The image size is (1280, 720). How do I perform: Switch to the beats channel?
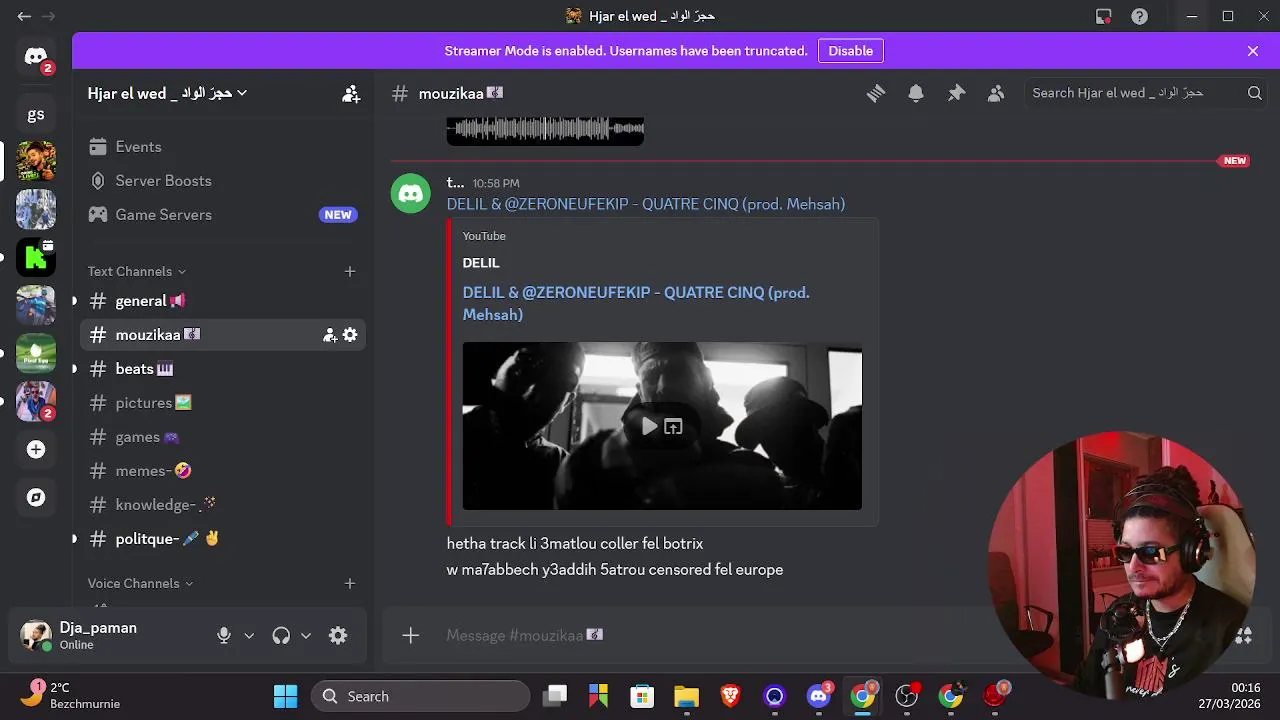(223, 369)
